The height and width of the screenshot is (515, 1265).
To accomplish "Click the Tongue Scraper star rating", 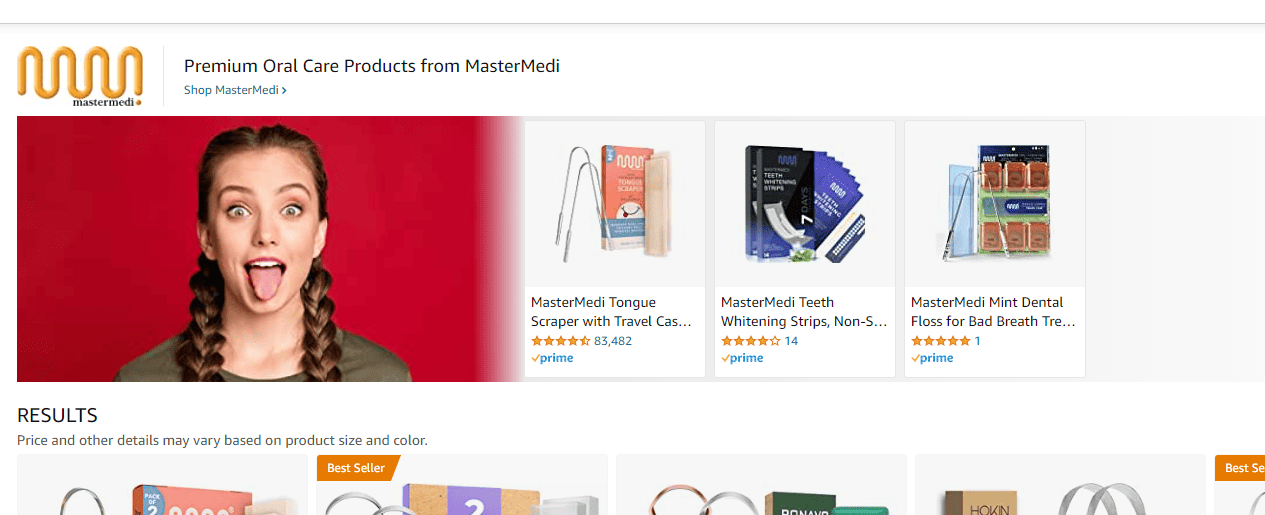I will [x=561, y=341].
